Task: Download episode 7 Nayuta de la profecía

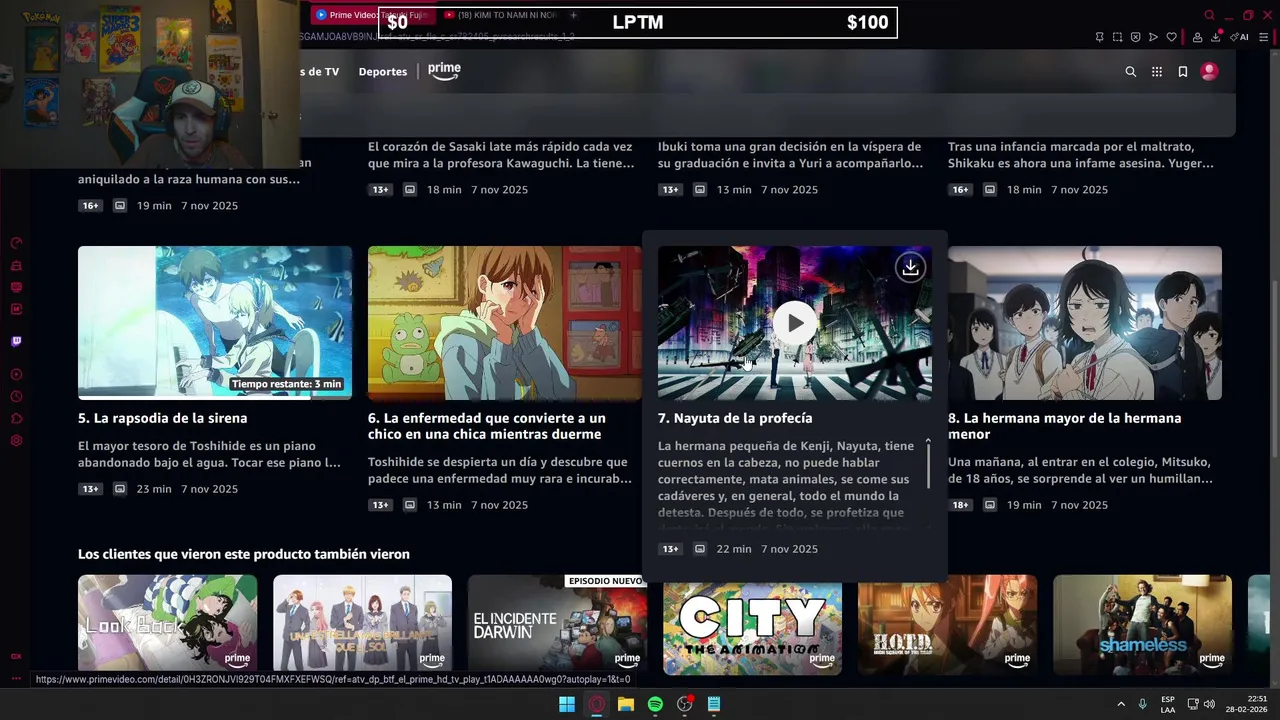Action: pos(910,267)
